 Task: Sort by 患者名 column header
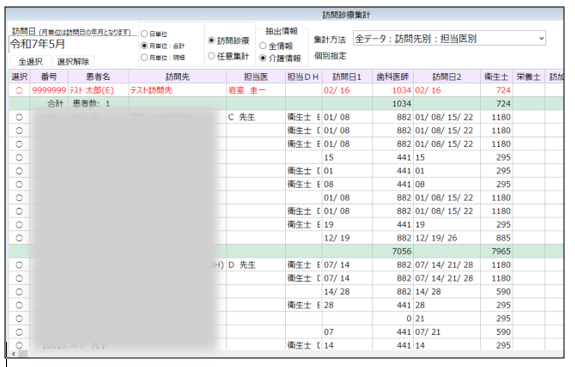click(x=98, y=77)
